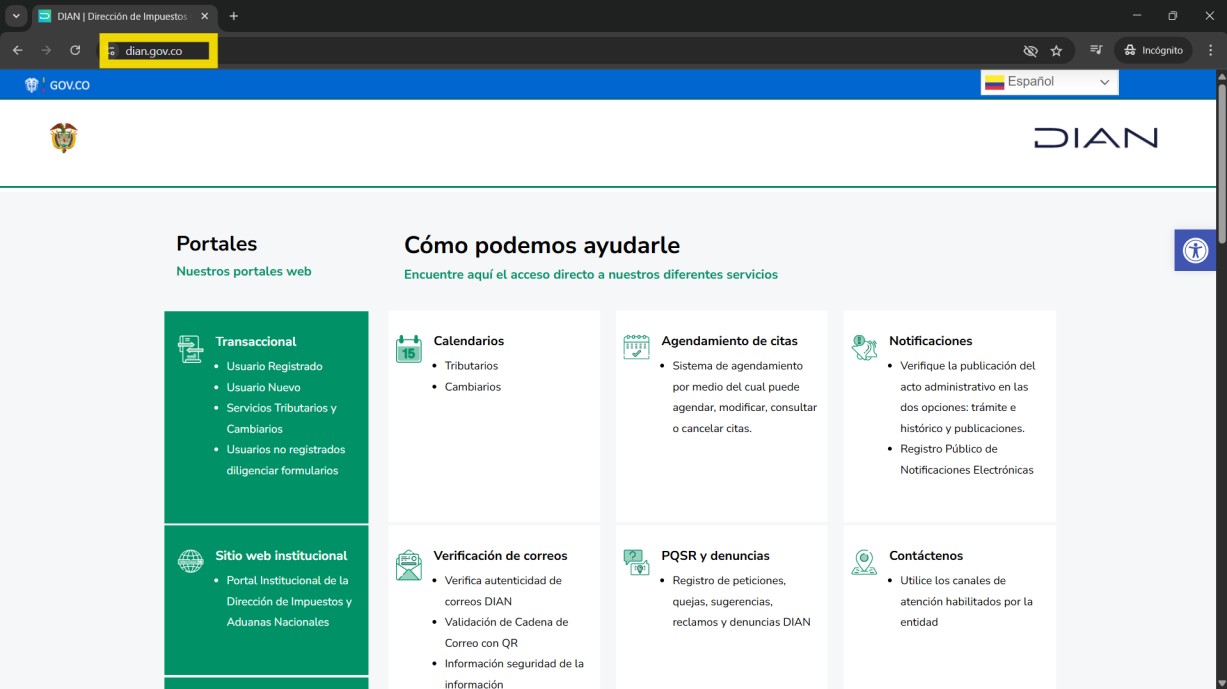Reload the page
Viewport: 1227px width, 689px height.
75,50
